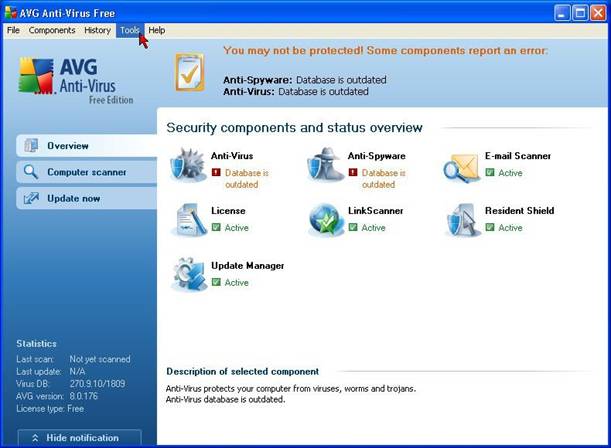Click Anti-Virus "Database is outdated" status text
The width and height of the screenshot is (611, 448).
coord(247,178)
